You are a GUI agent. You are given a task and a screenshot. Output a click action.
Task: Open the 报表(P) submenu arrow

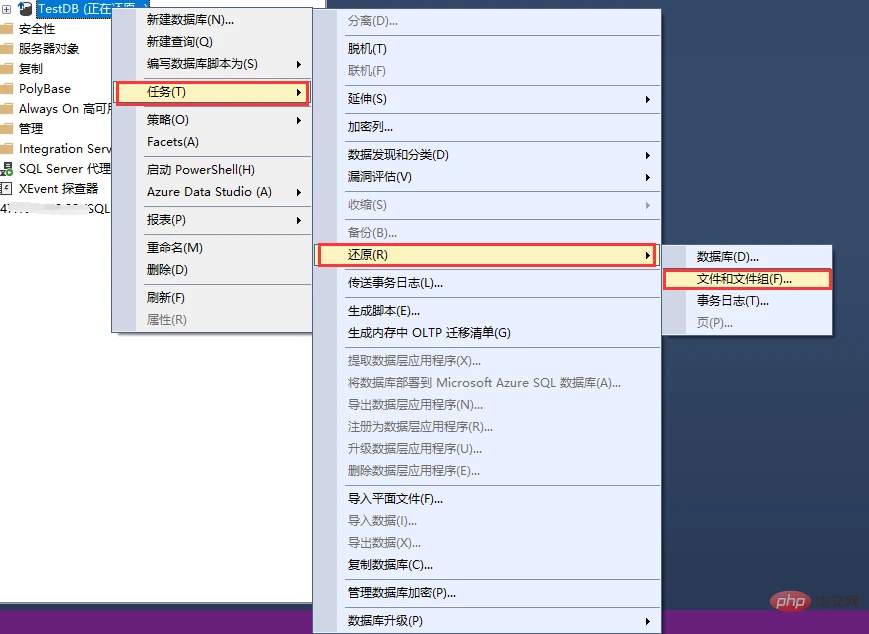pyautogui.click(x=299, y=220)
